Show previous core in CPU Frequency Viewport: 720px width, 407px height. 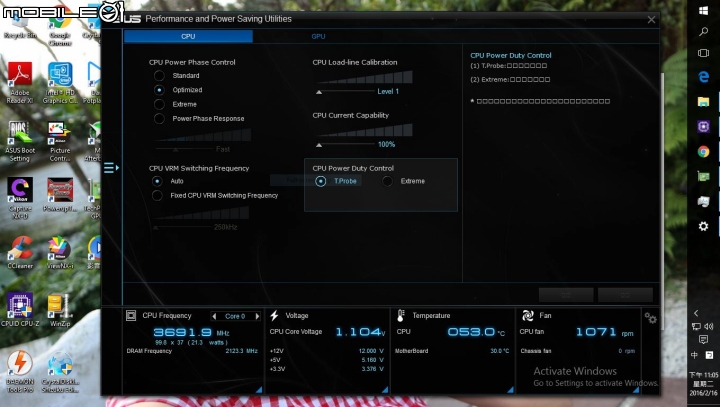pyautogui.click(x=214, y=316)
